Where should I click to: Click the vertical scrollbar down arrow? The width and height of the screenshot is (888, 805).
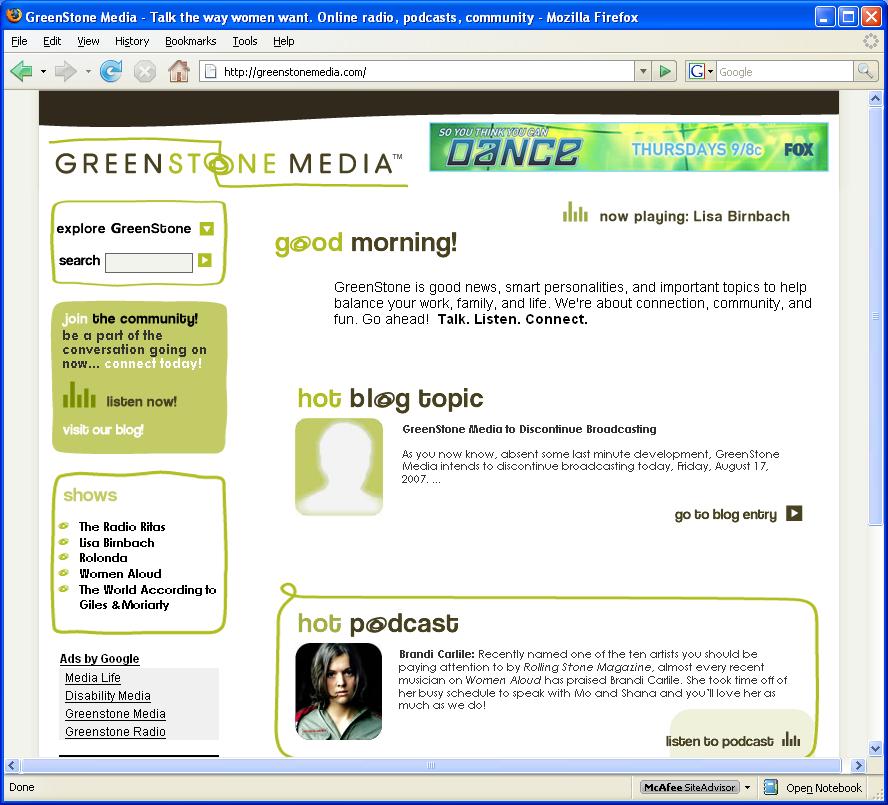tap(875, 748)
